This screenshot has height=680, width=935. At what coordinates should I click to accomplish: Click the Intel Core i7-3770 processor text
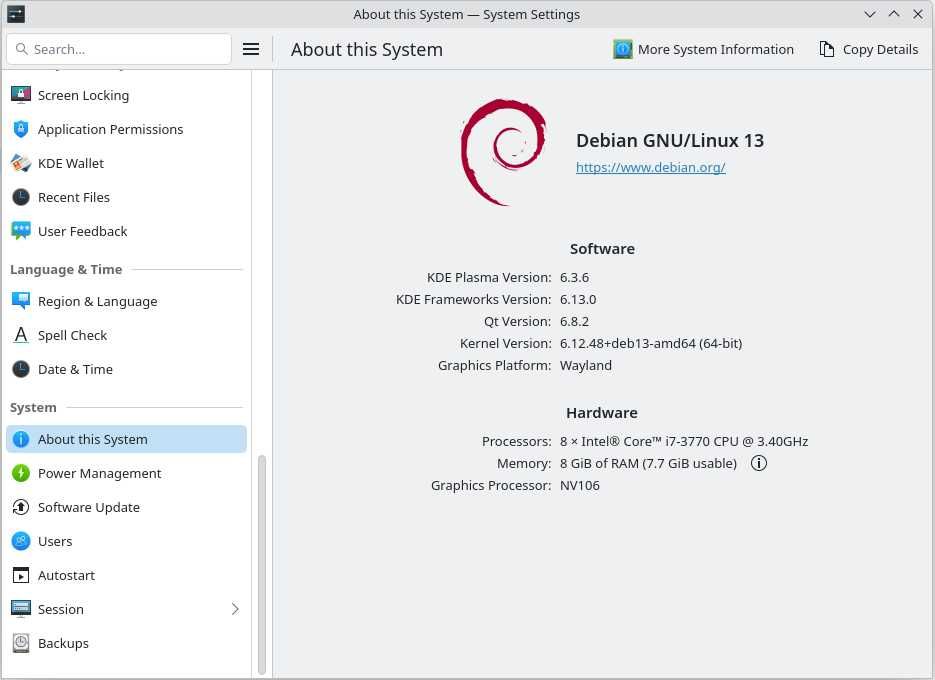pyautogui.click(x=684, y=441)
